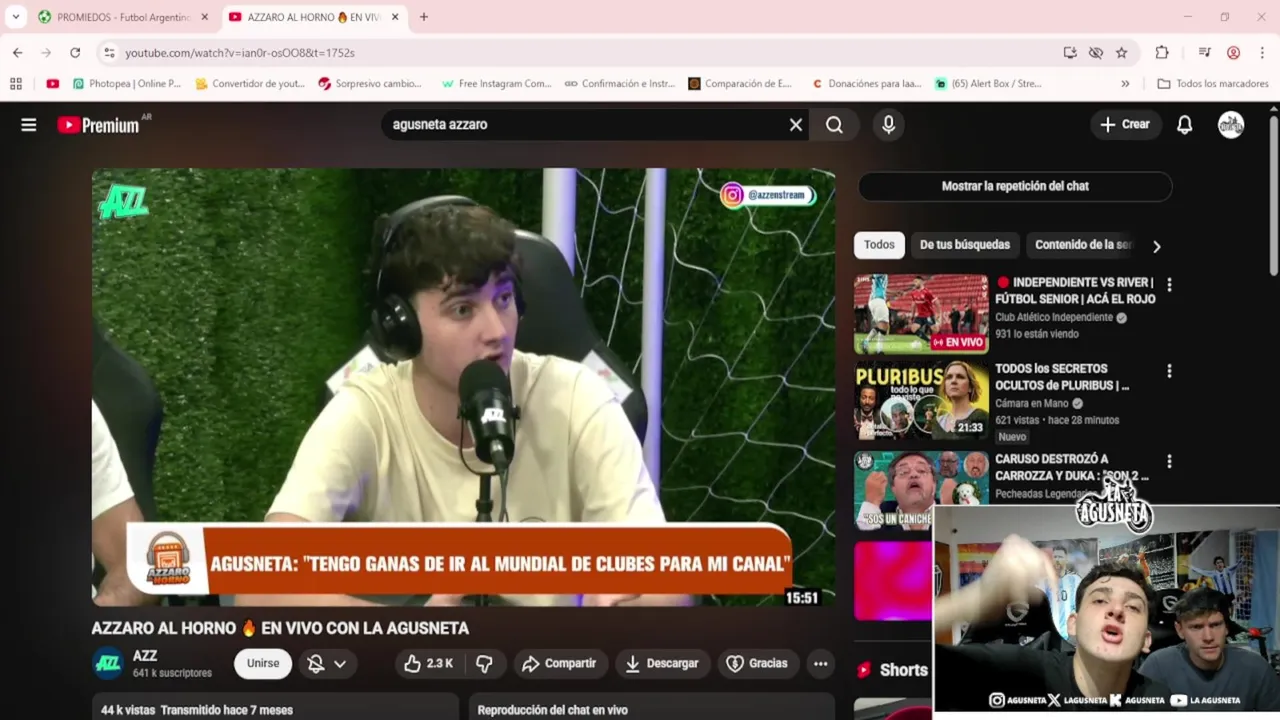Open options for Pluribus video
1280x720 pixels.
1169,371
